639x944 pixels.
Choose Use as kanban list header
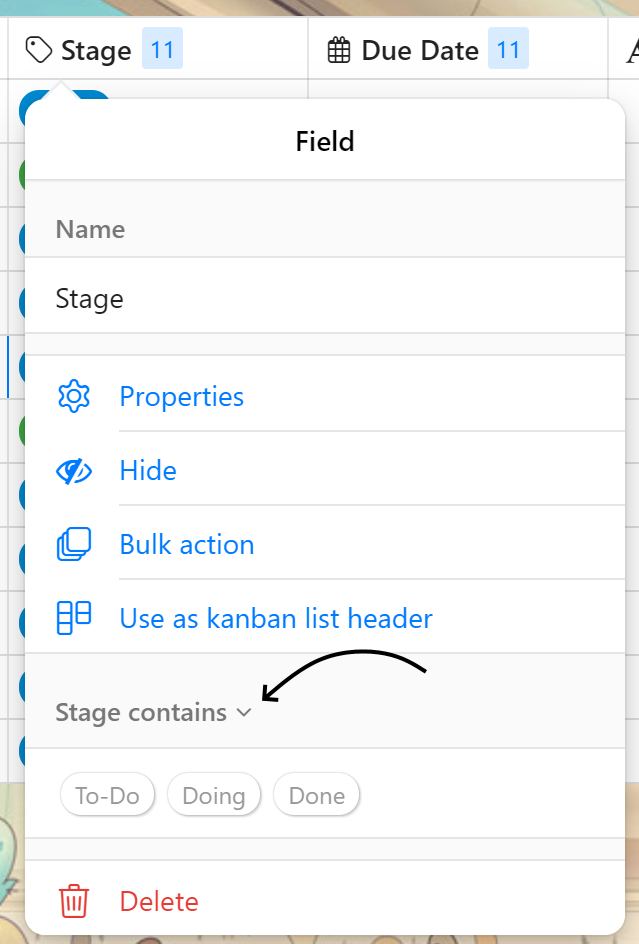pyautogui.click(x=276, y=618)
